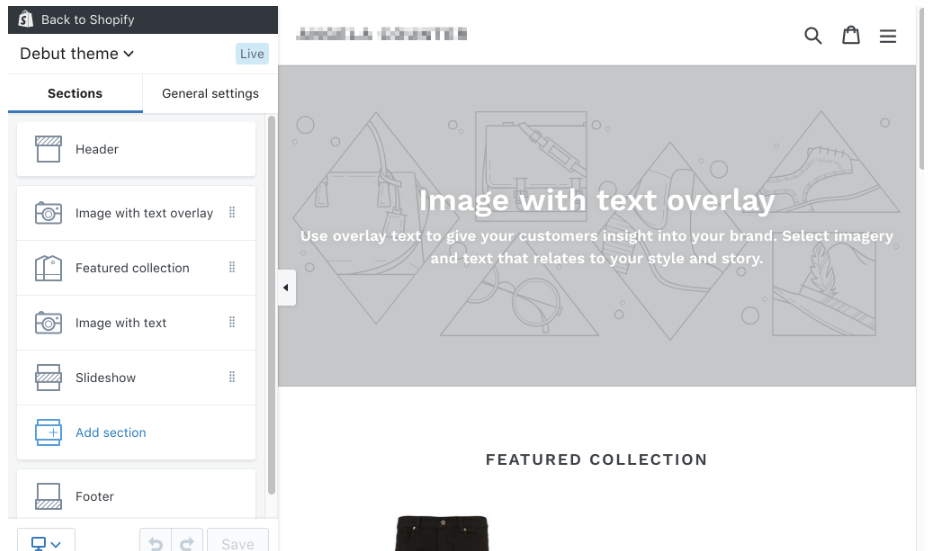Switch to the Sections tab
The width and height of the screenshot is (936, 551).
75,93
